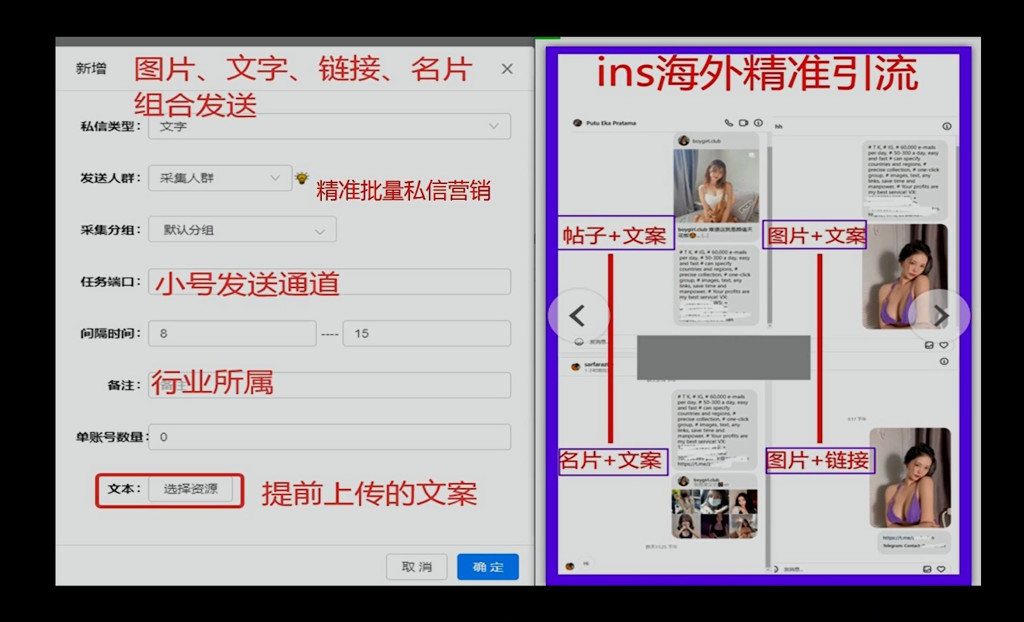Click the 取消 button

coord(416,567)
